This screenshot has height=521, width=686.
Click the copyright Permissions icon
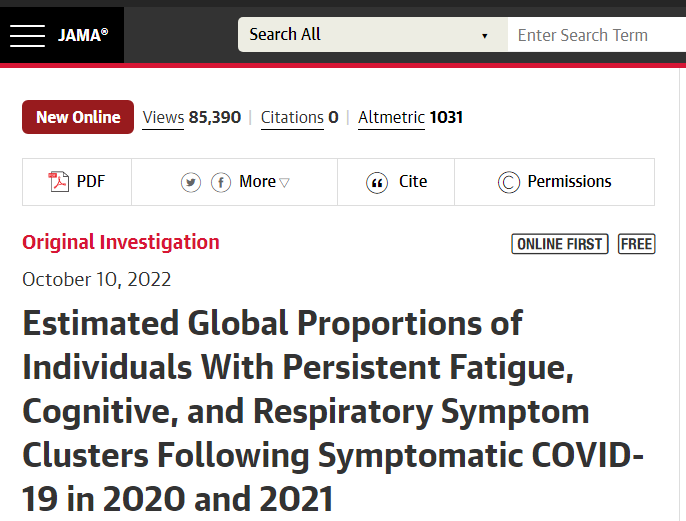tap(509, 182)
